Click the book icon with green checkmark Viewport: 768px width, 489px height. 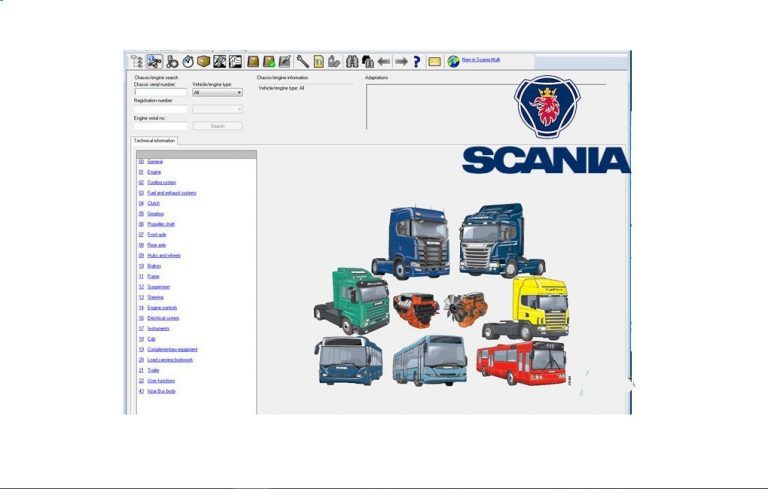[269, 62]
